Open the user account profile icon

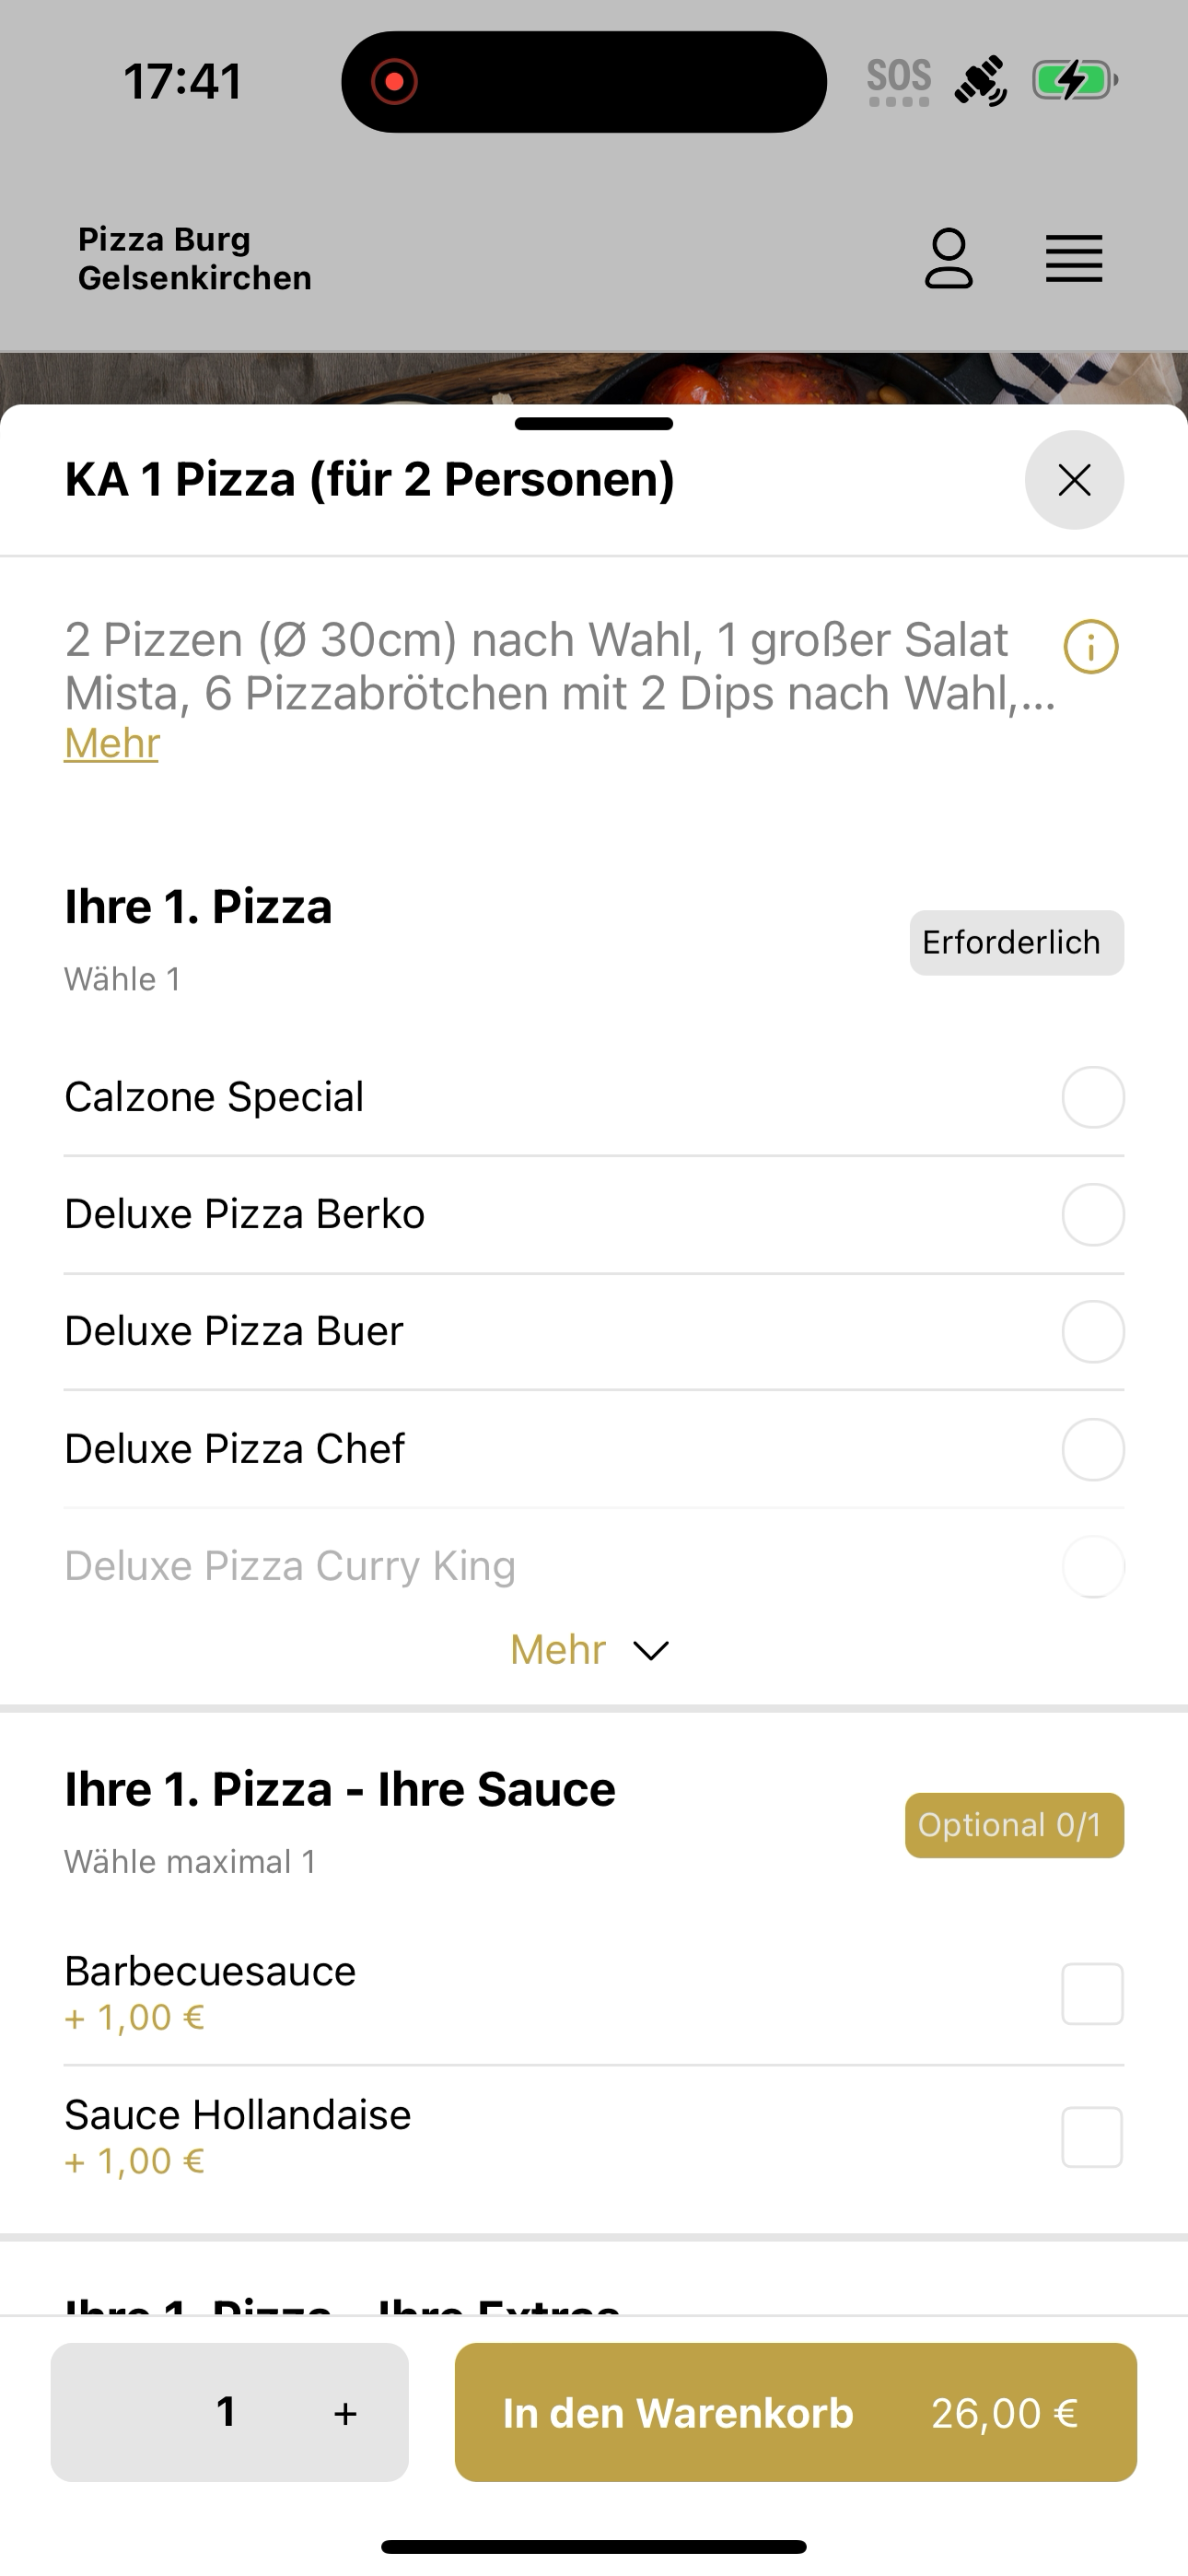[948, 259]
